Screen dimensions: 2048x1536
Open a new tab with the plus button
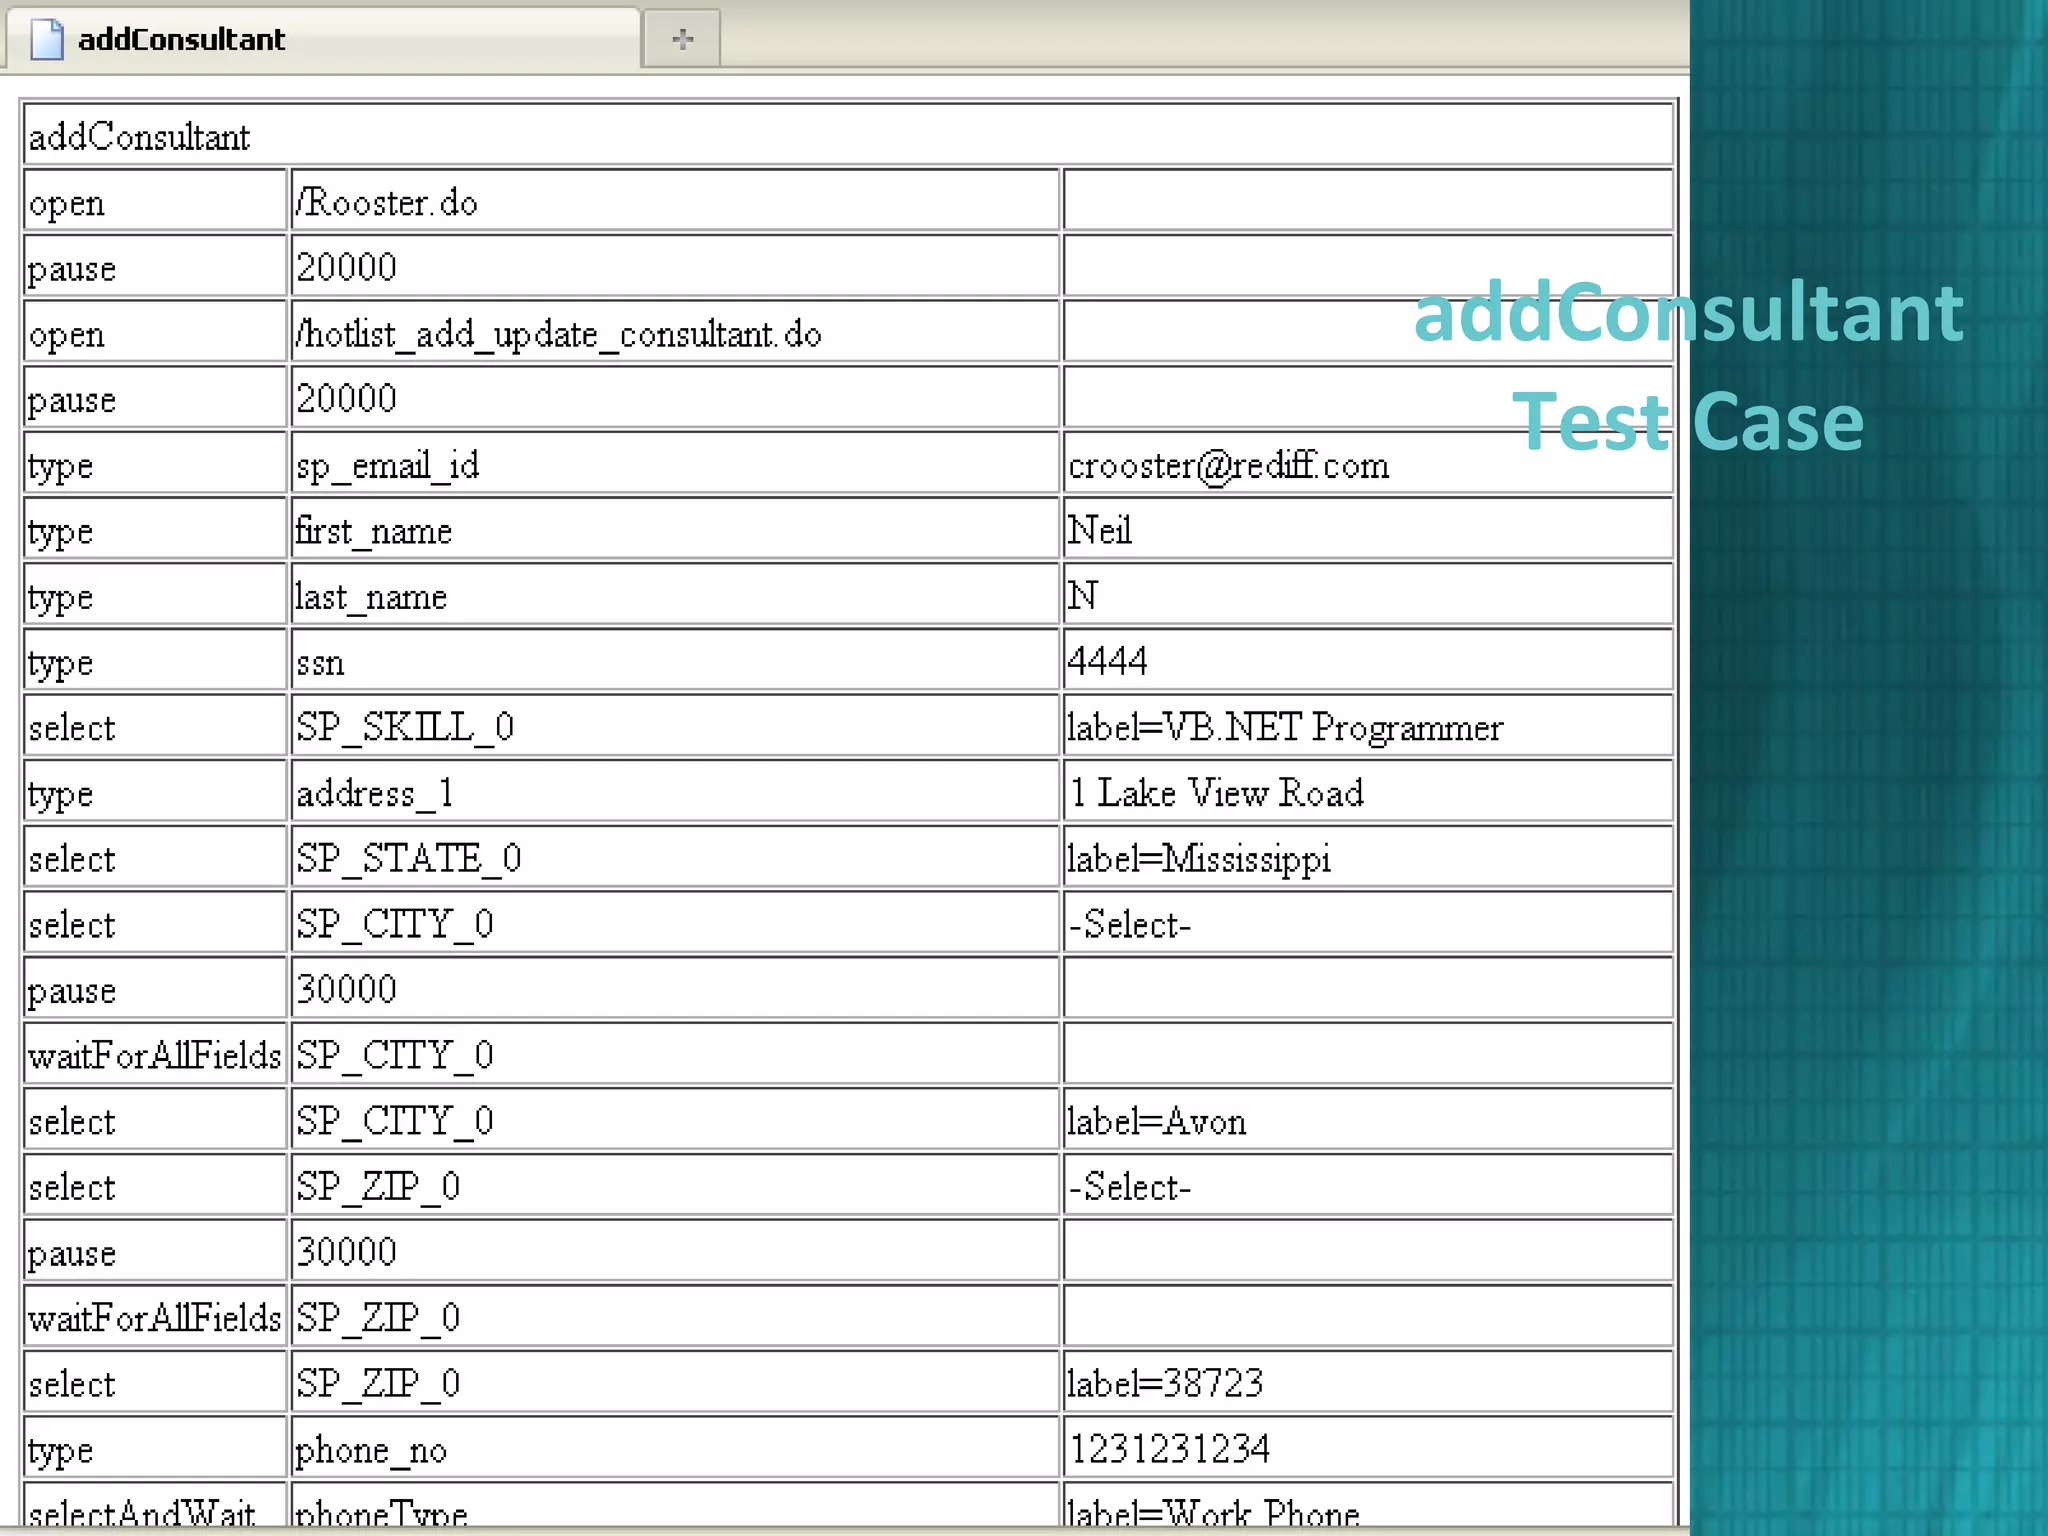coord(682,39)
